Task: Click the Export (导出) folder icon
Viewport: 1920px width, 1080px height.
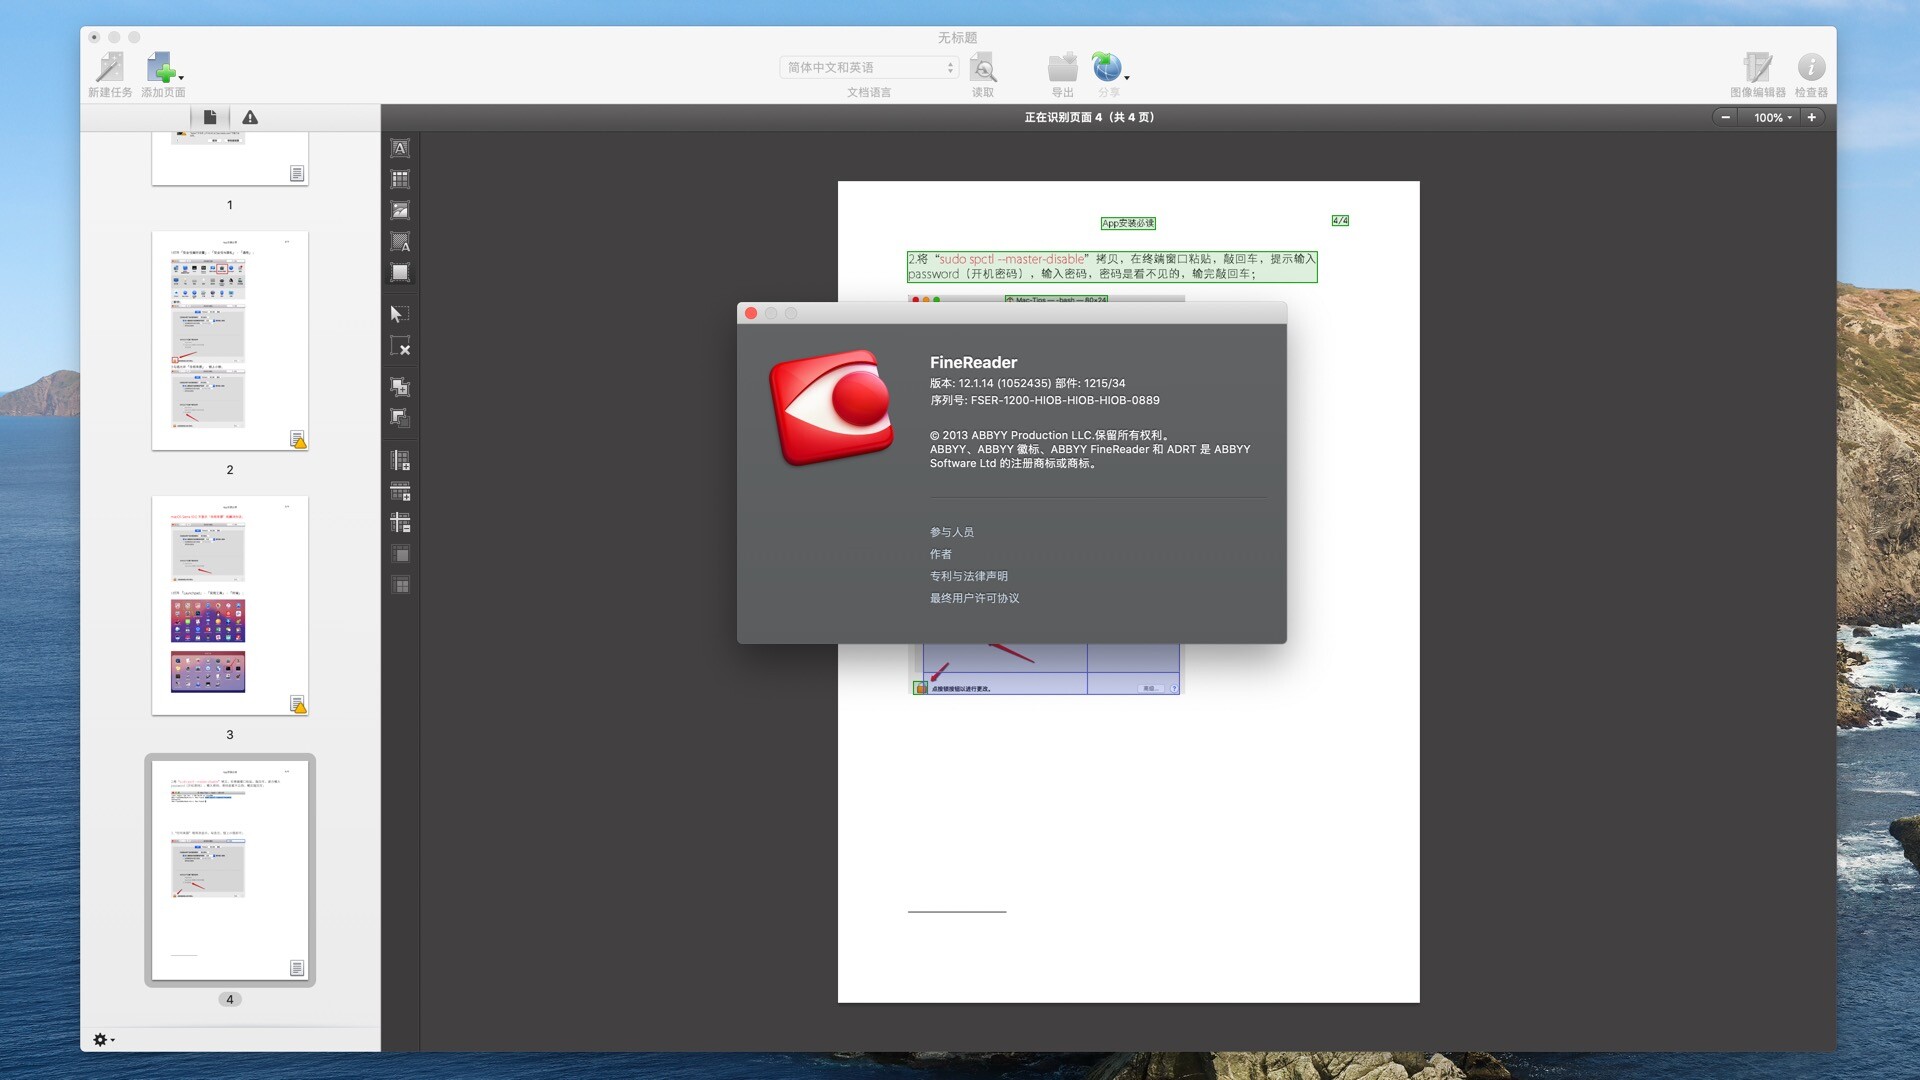Action: [1062, 68]
